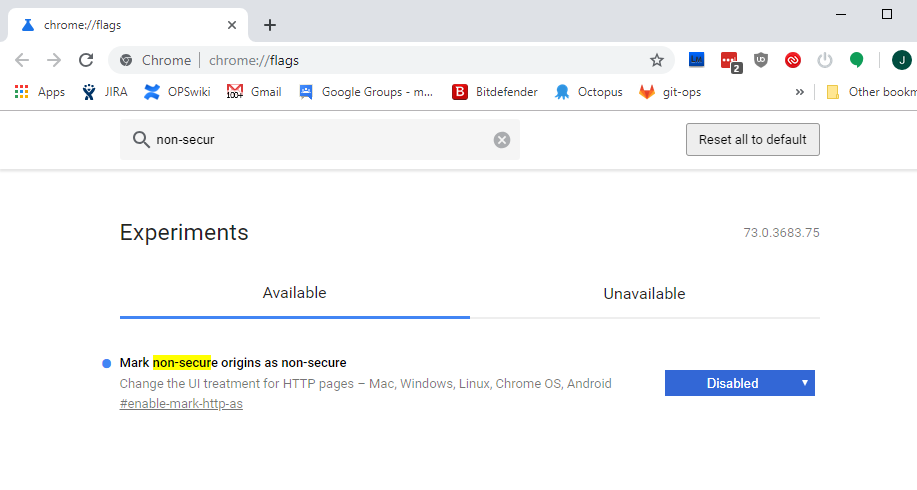
Task: Switch to the Unavailable tab
Action: click(644, 294)
